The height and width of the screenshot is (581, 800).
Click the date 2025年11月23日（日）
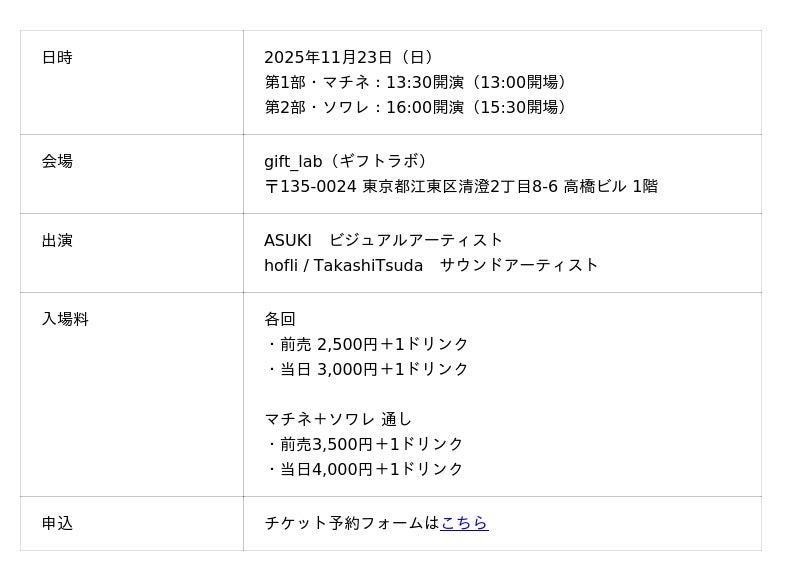point(348,58)
